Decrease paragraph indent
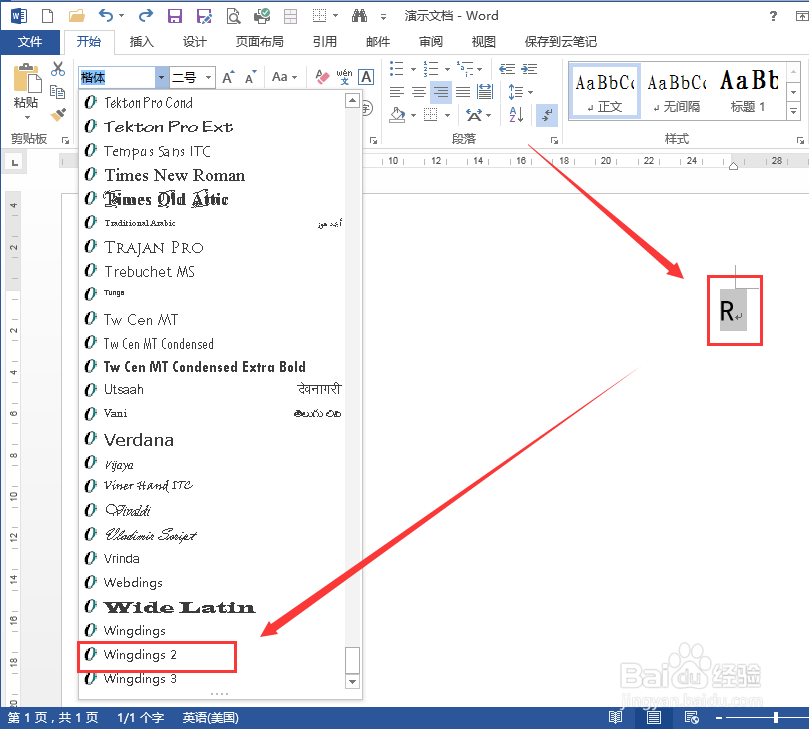The width and height of the screenshot is (809, 729). coord(507,69)
